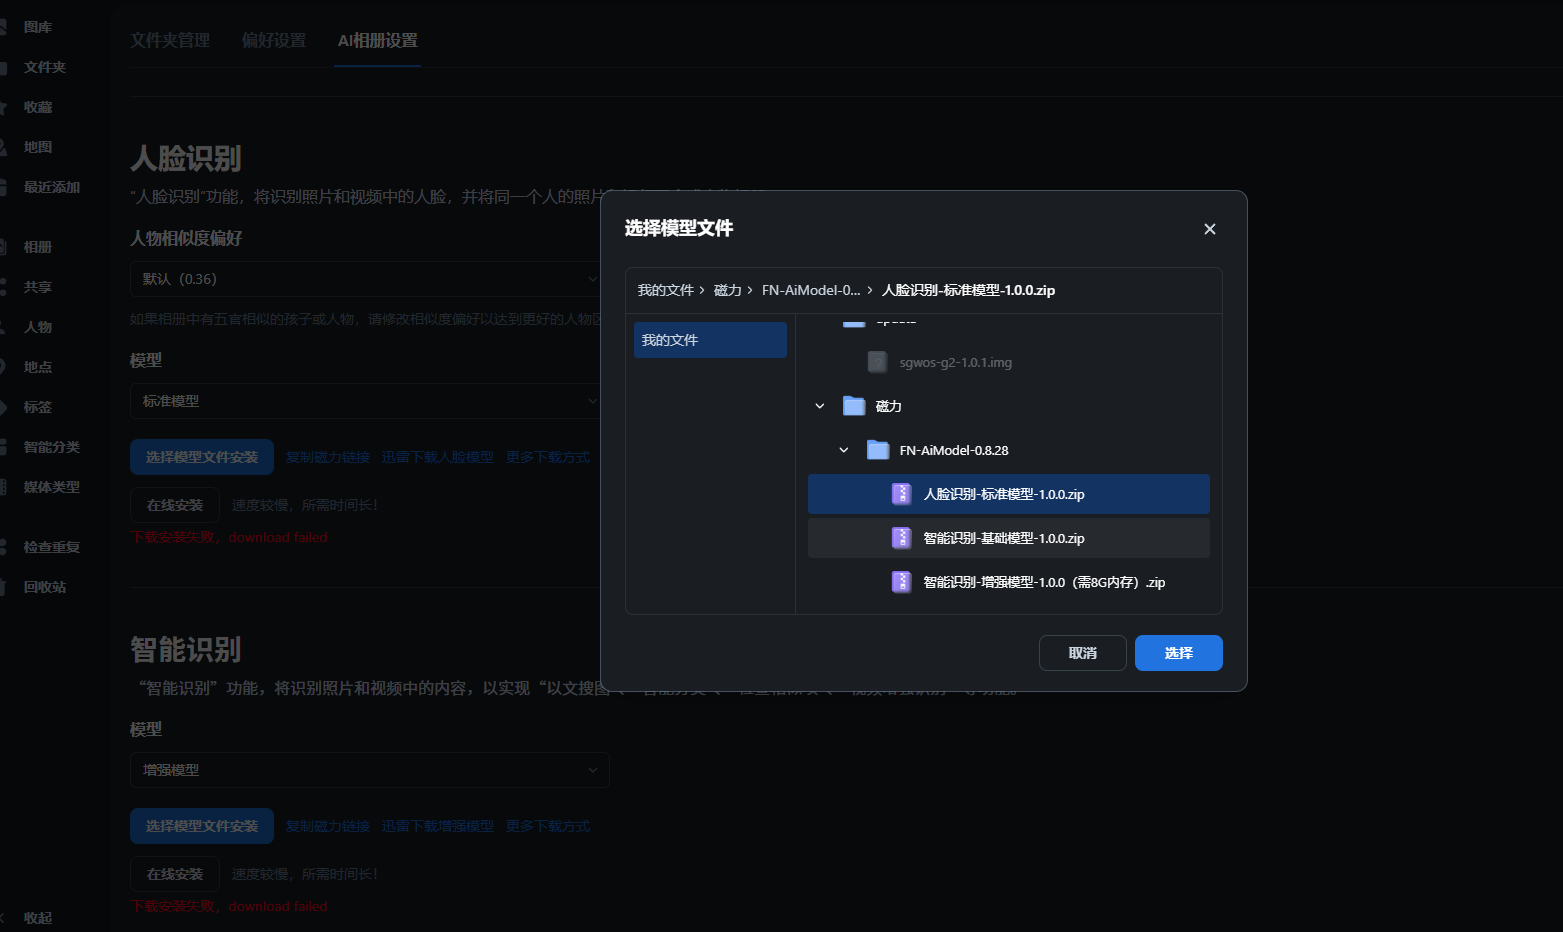1563x932 pixels.
Task: Go to 磁力 in the breadcrumb path
Action: click(x=727, y=290)
